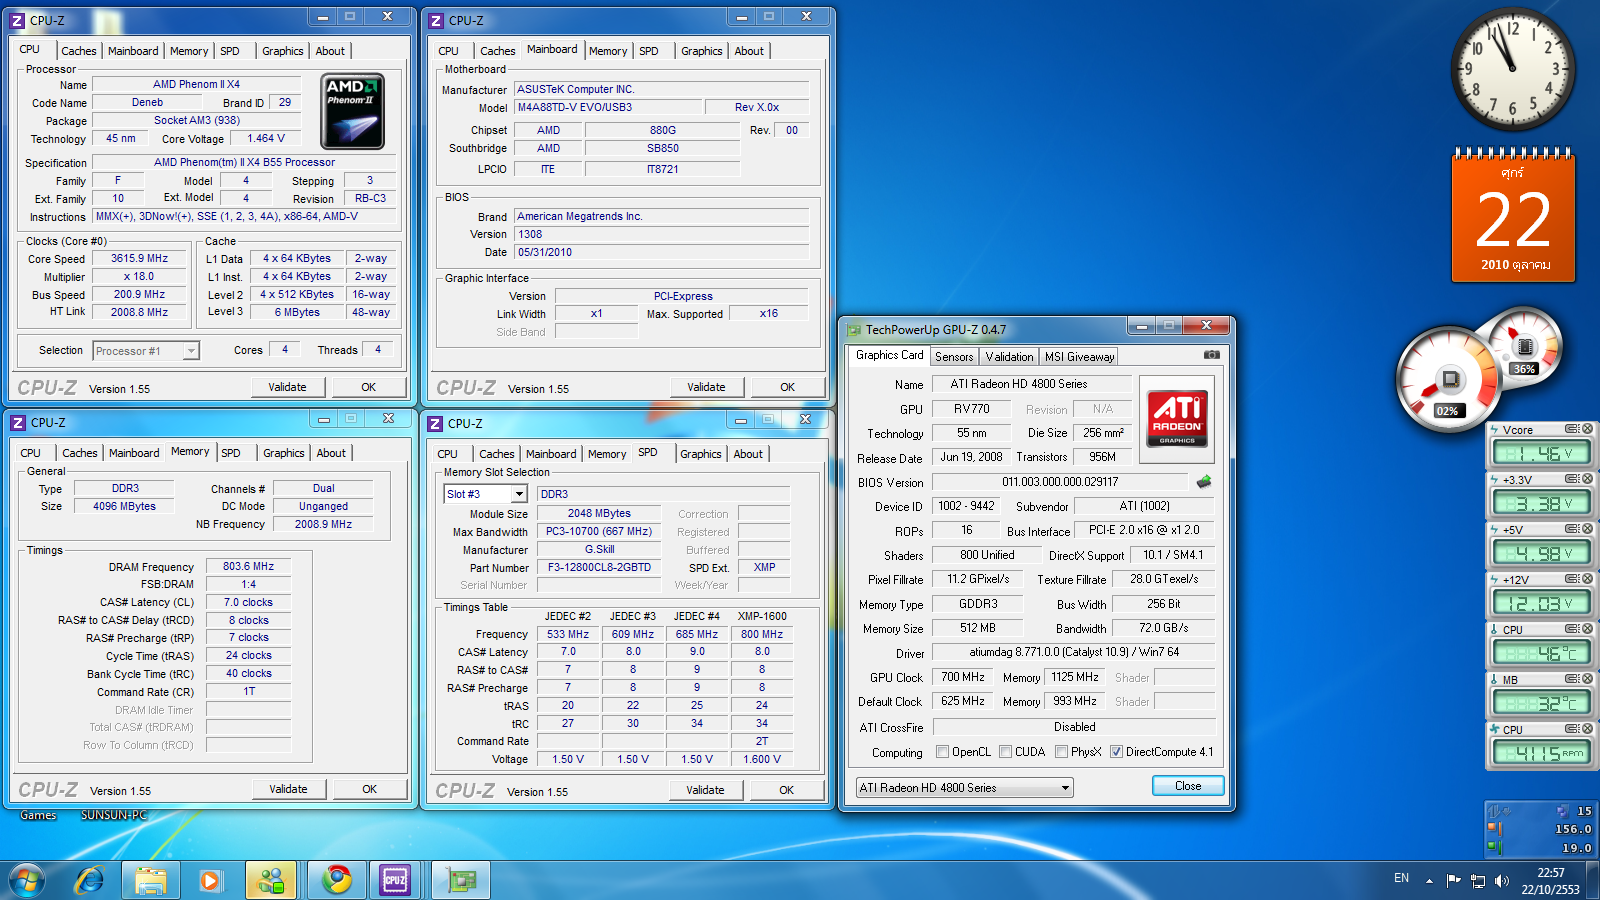The width and height of the screenshot is (1600, 900).
Task: Enable the OpenCL checkbox
Action: 942,752
